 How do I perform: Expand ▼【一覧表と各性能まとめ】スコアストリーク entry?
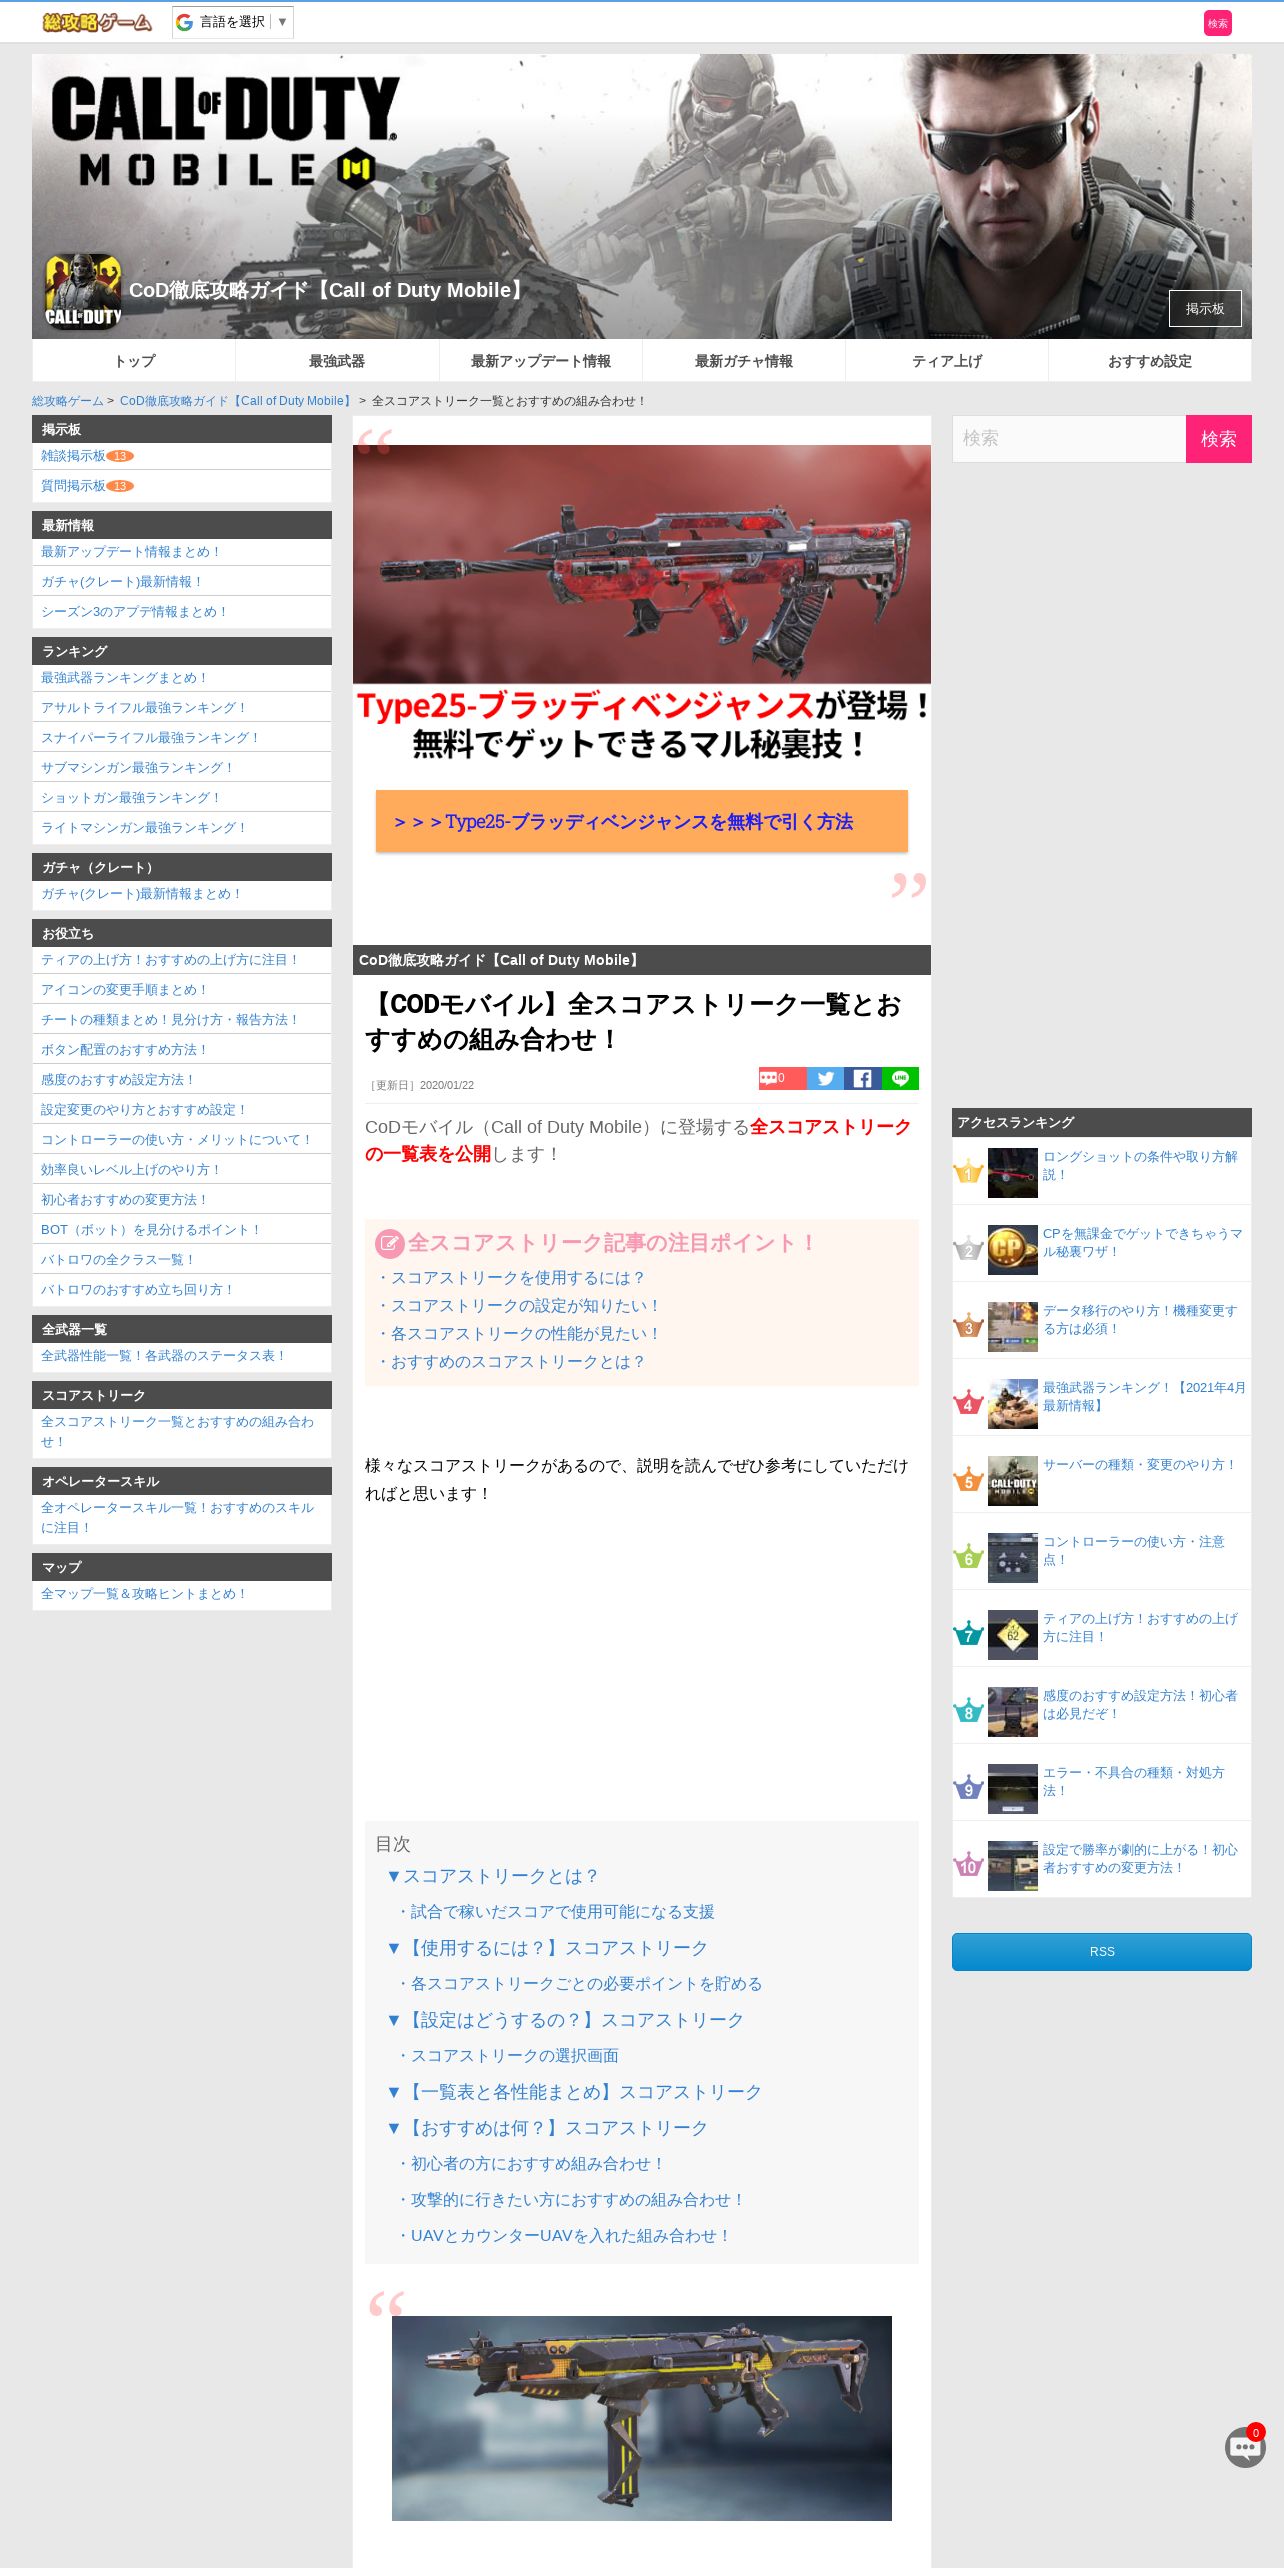tap(574, 2092)
